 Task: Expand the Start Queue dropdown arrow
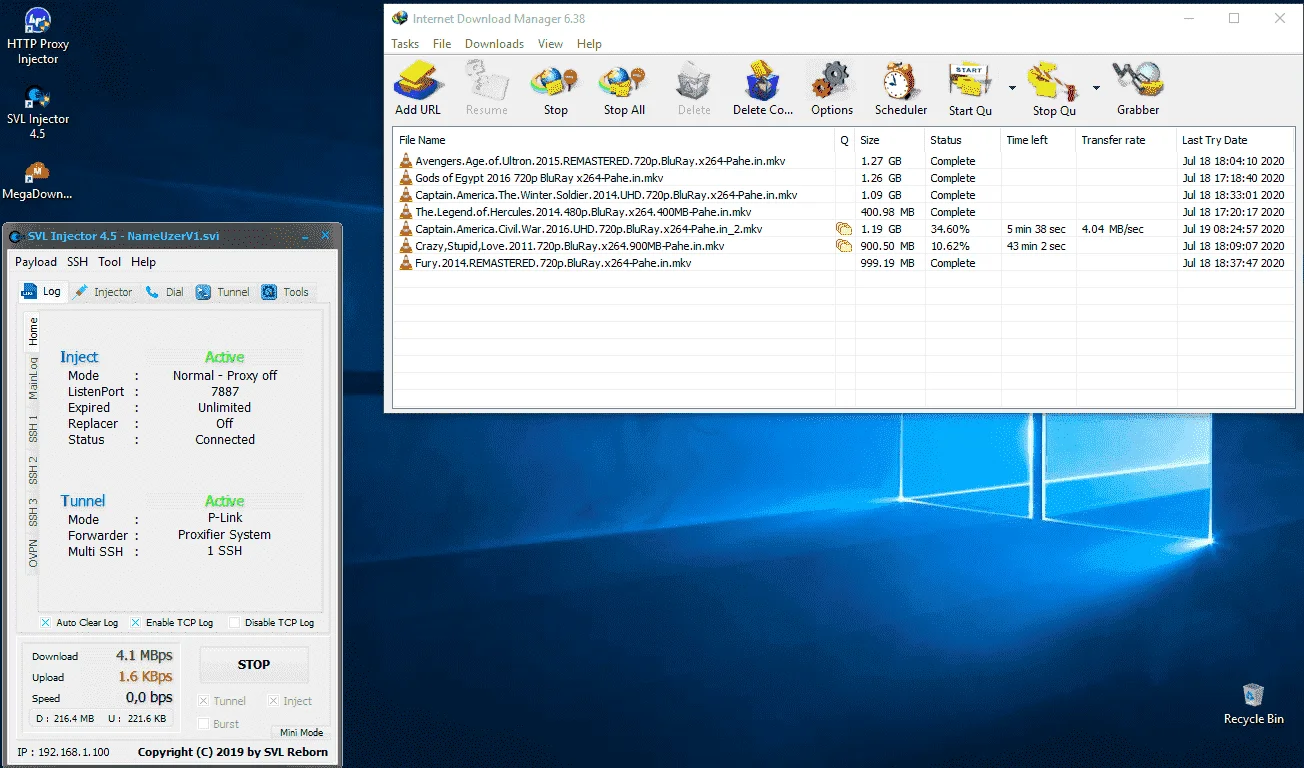tap(1012, 88)
